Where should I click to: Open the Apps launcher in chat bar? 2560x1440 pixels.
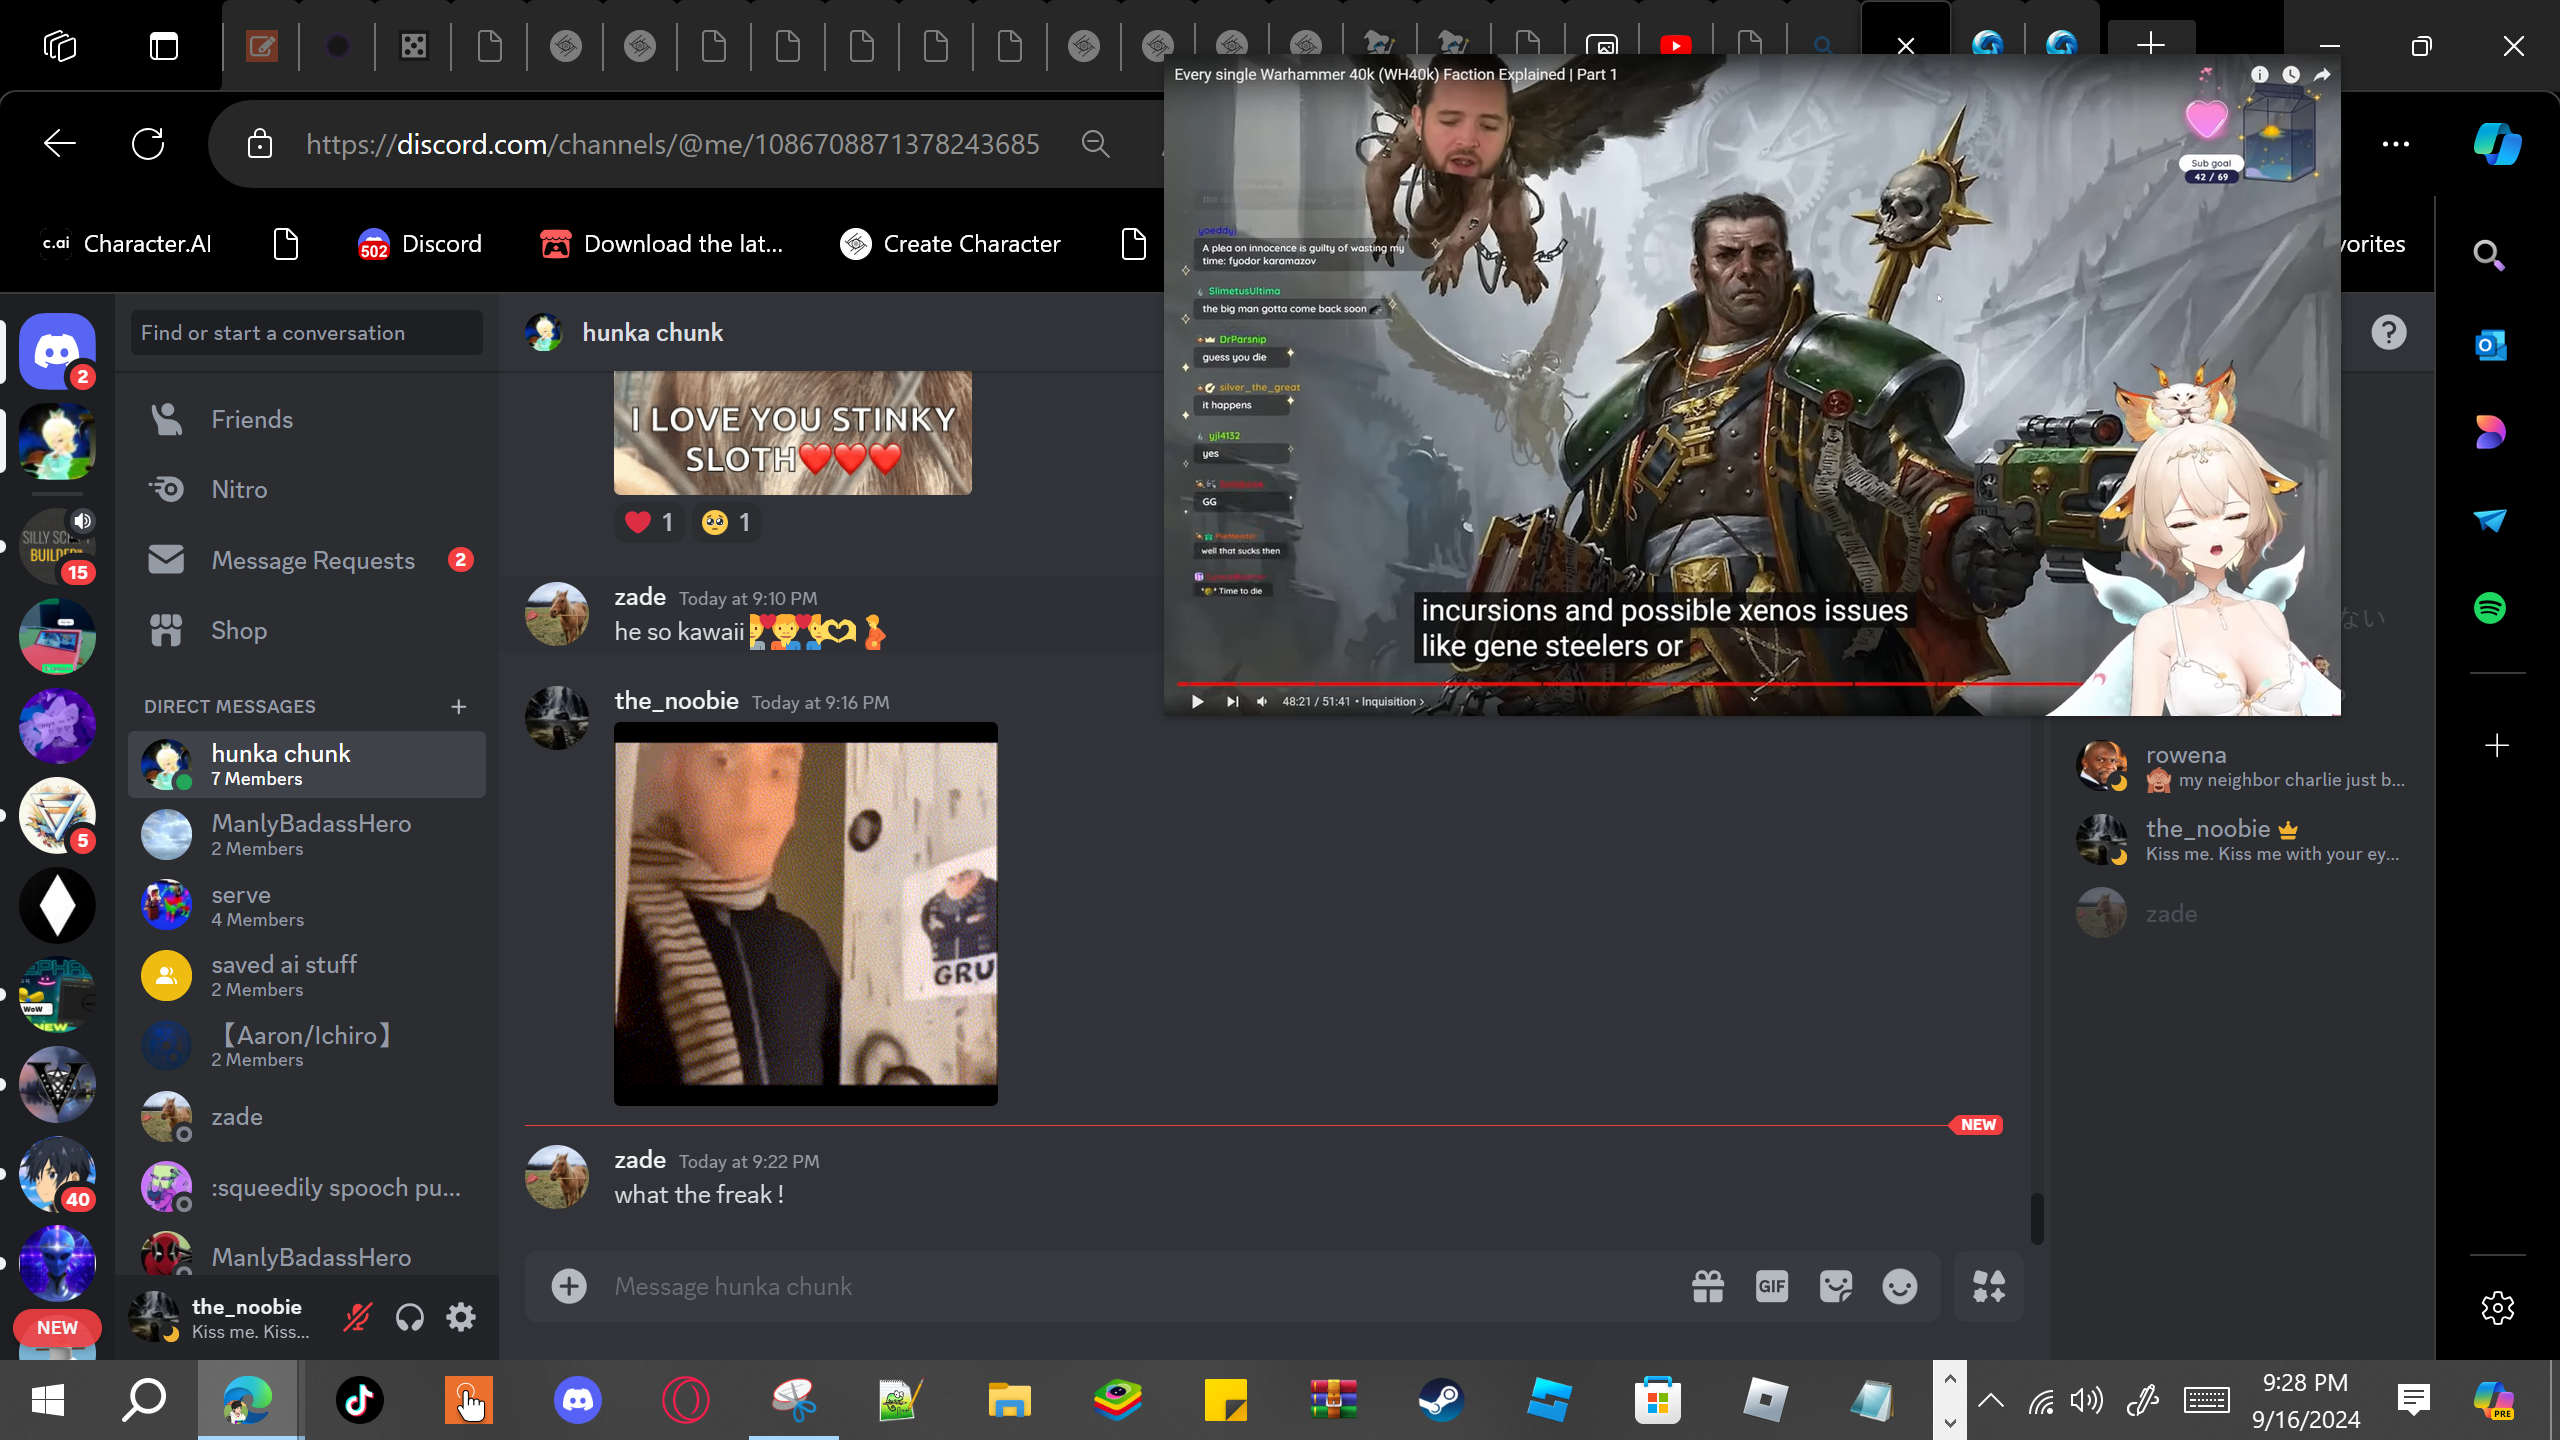tap(1989, 1286)
